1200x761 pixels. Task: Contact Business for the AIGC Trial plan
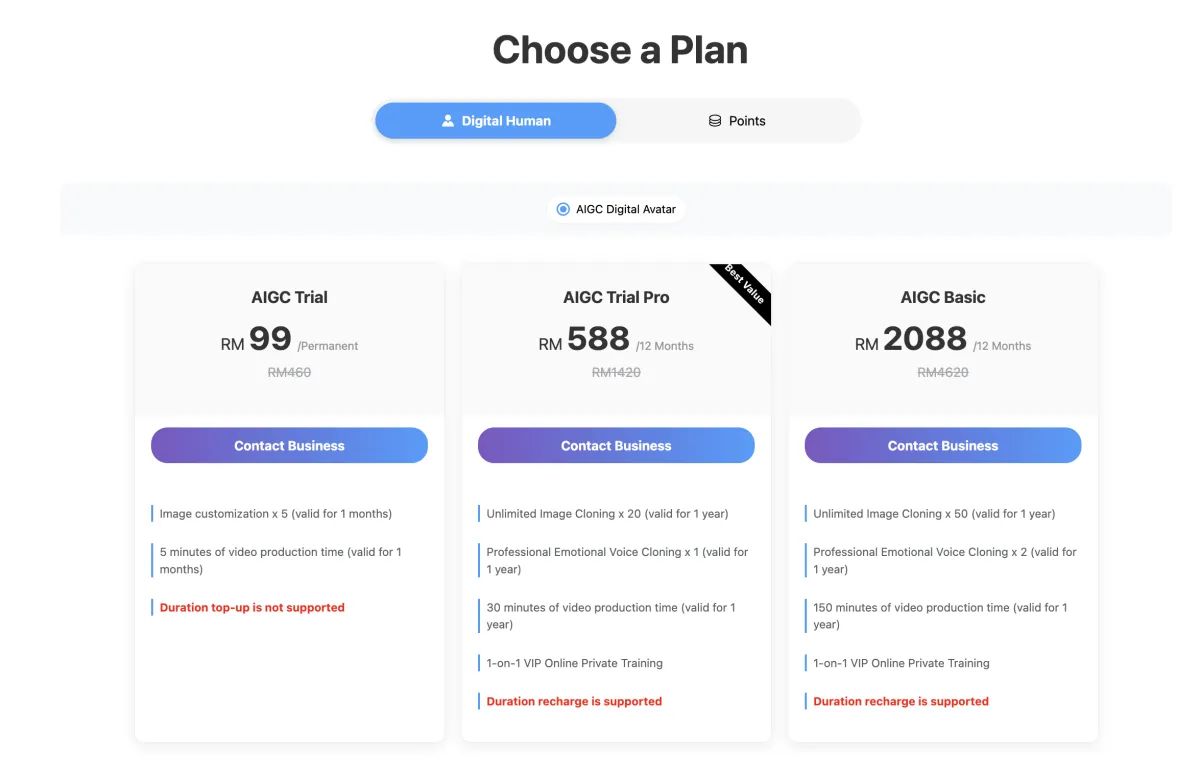pos(289,446)
